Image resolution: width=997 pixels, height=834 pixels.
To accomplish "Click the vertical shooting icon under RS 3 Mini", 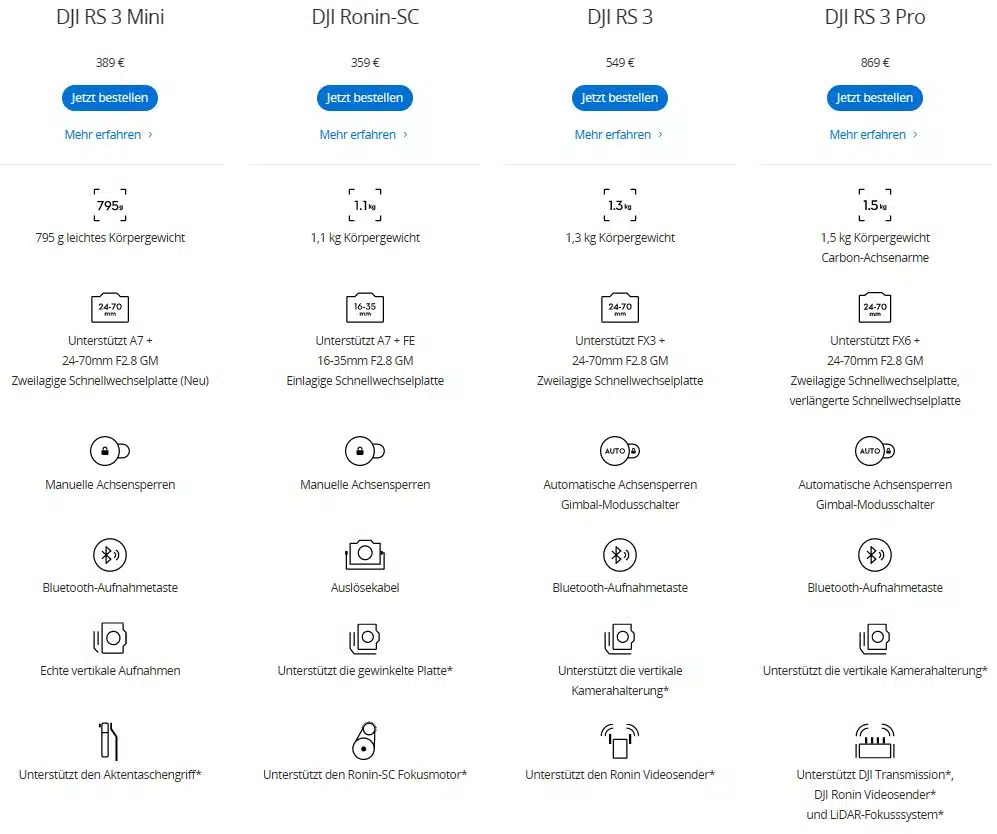I will tap(110, 638).
